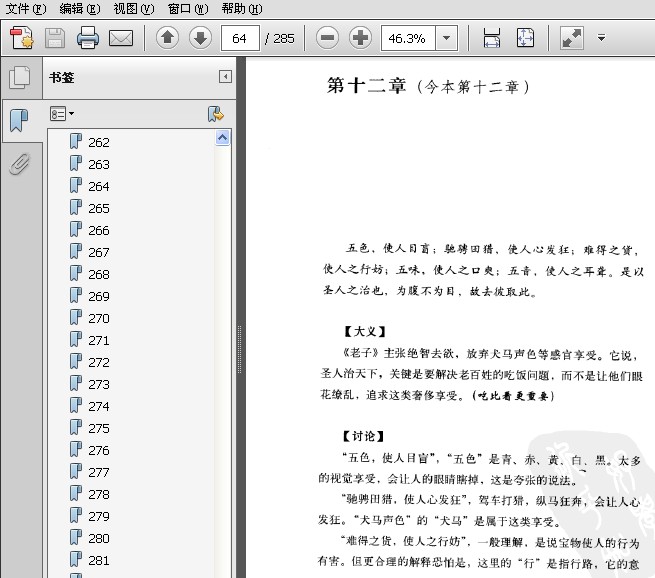The image size is (655, 578).
Task: Select bookmark 264
Action: (99, 186)
